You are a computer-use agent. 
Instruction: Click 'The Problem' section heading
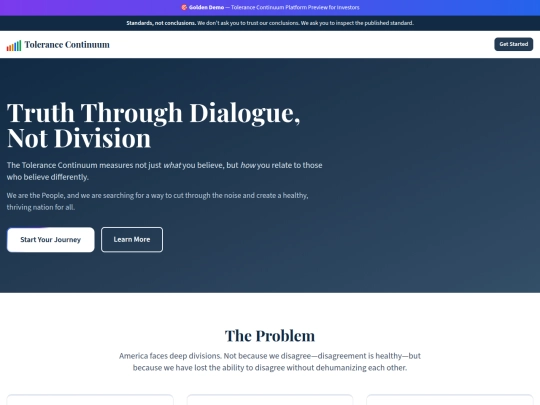tap(270, 336)
